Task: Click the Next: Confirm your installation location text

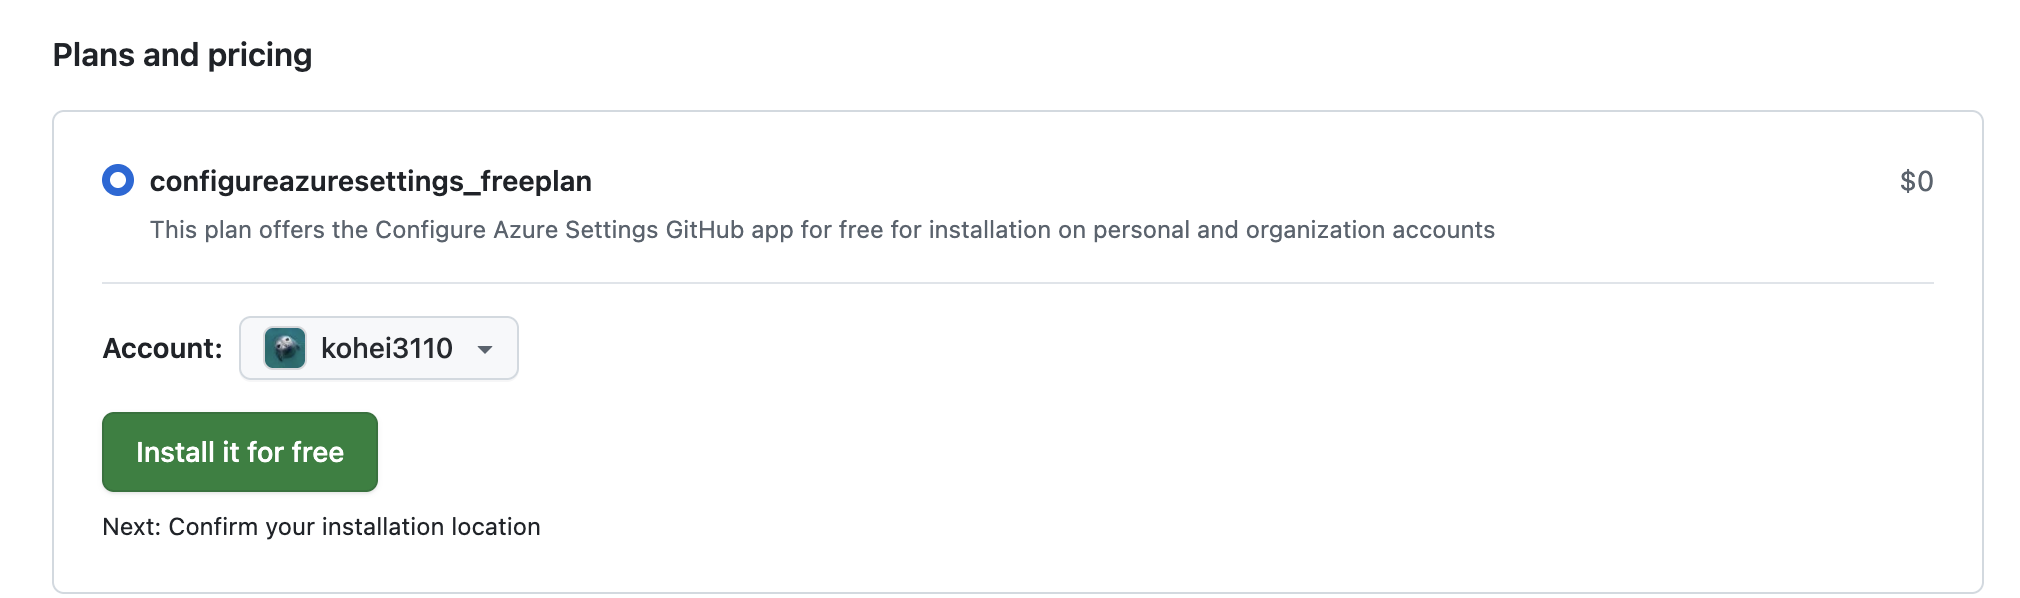Action: 320,526
